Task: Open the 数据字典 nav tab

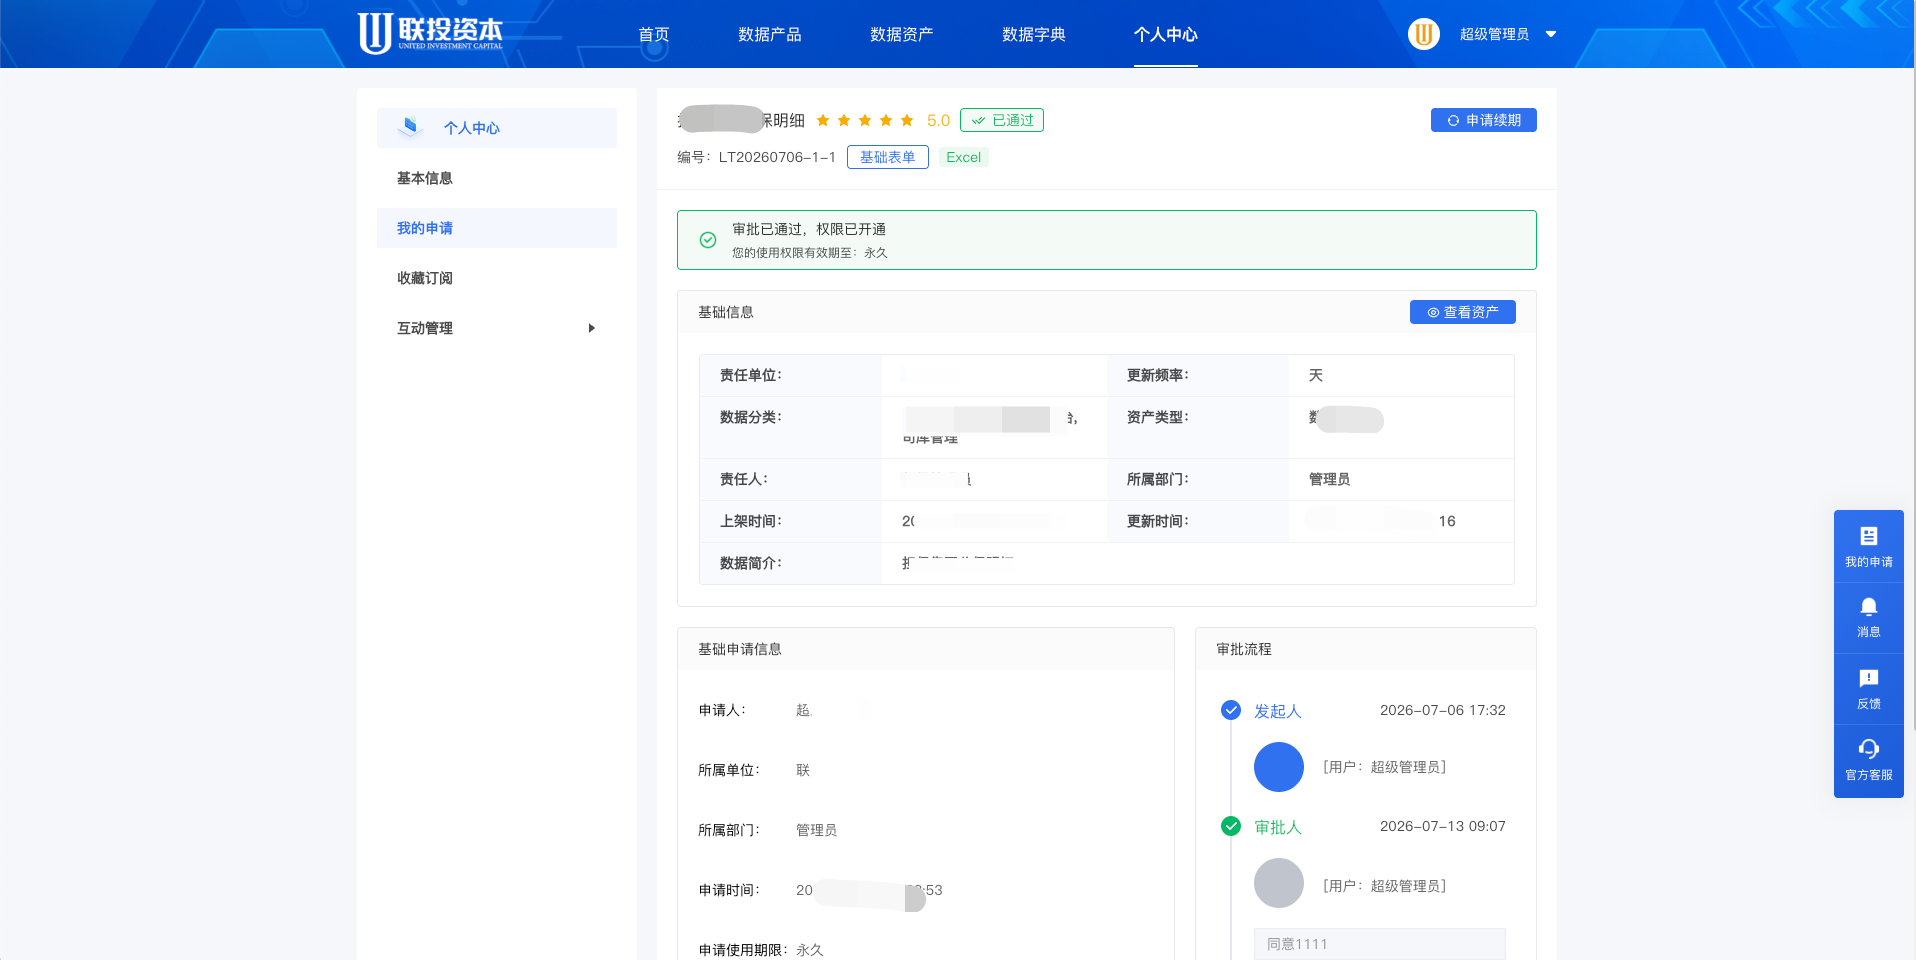Action: pos(1034,34)
